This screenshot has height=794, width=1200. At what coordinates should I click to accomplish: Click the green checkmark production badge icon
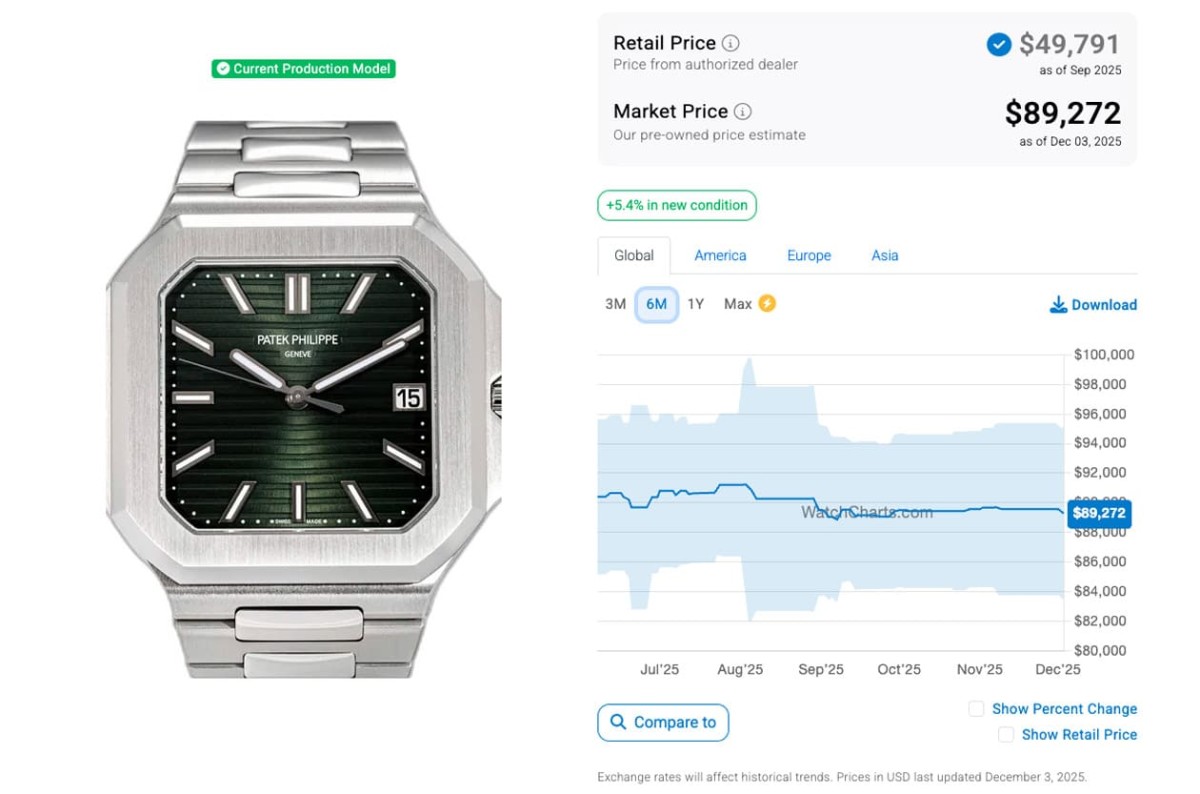pos(222,69)
